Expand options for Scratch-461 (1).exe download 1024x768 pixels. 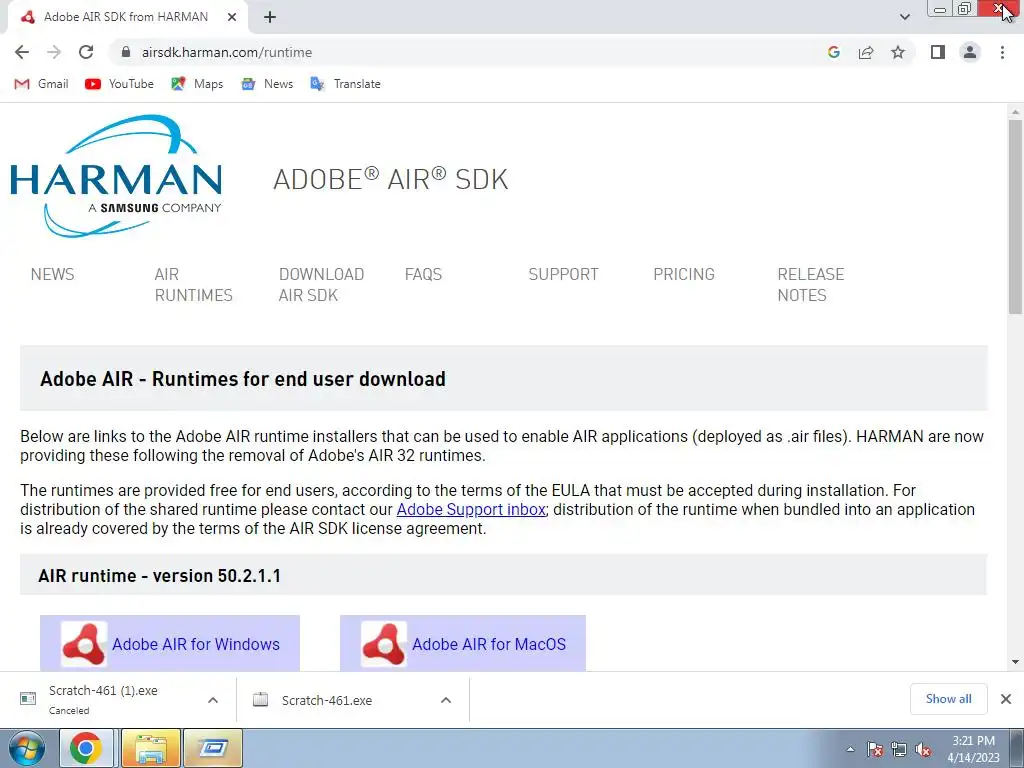pos(213,700)
